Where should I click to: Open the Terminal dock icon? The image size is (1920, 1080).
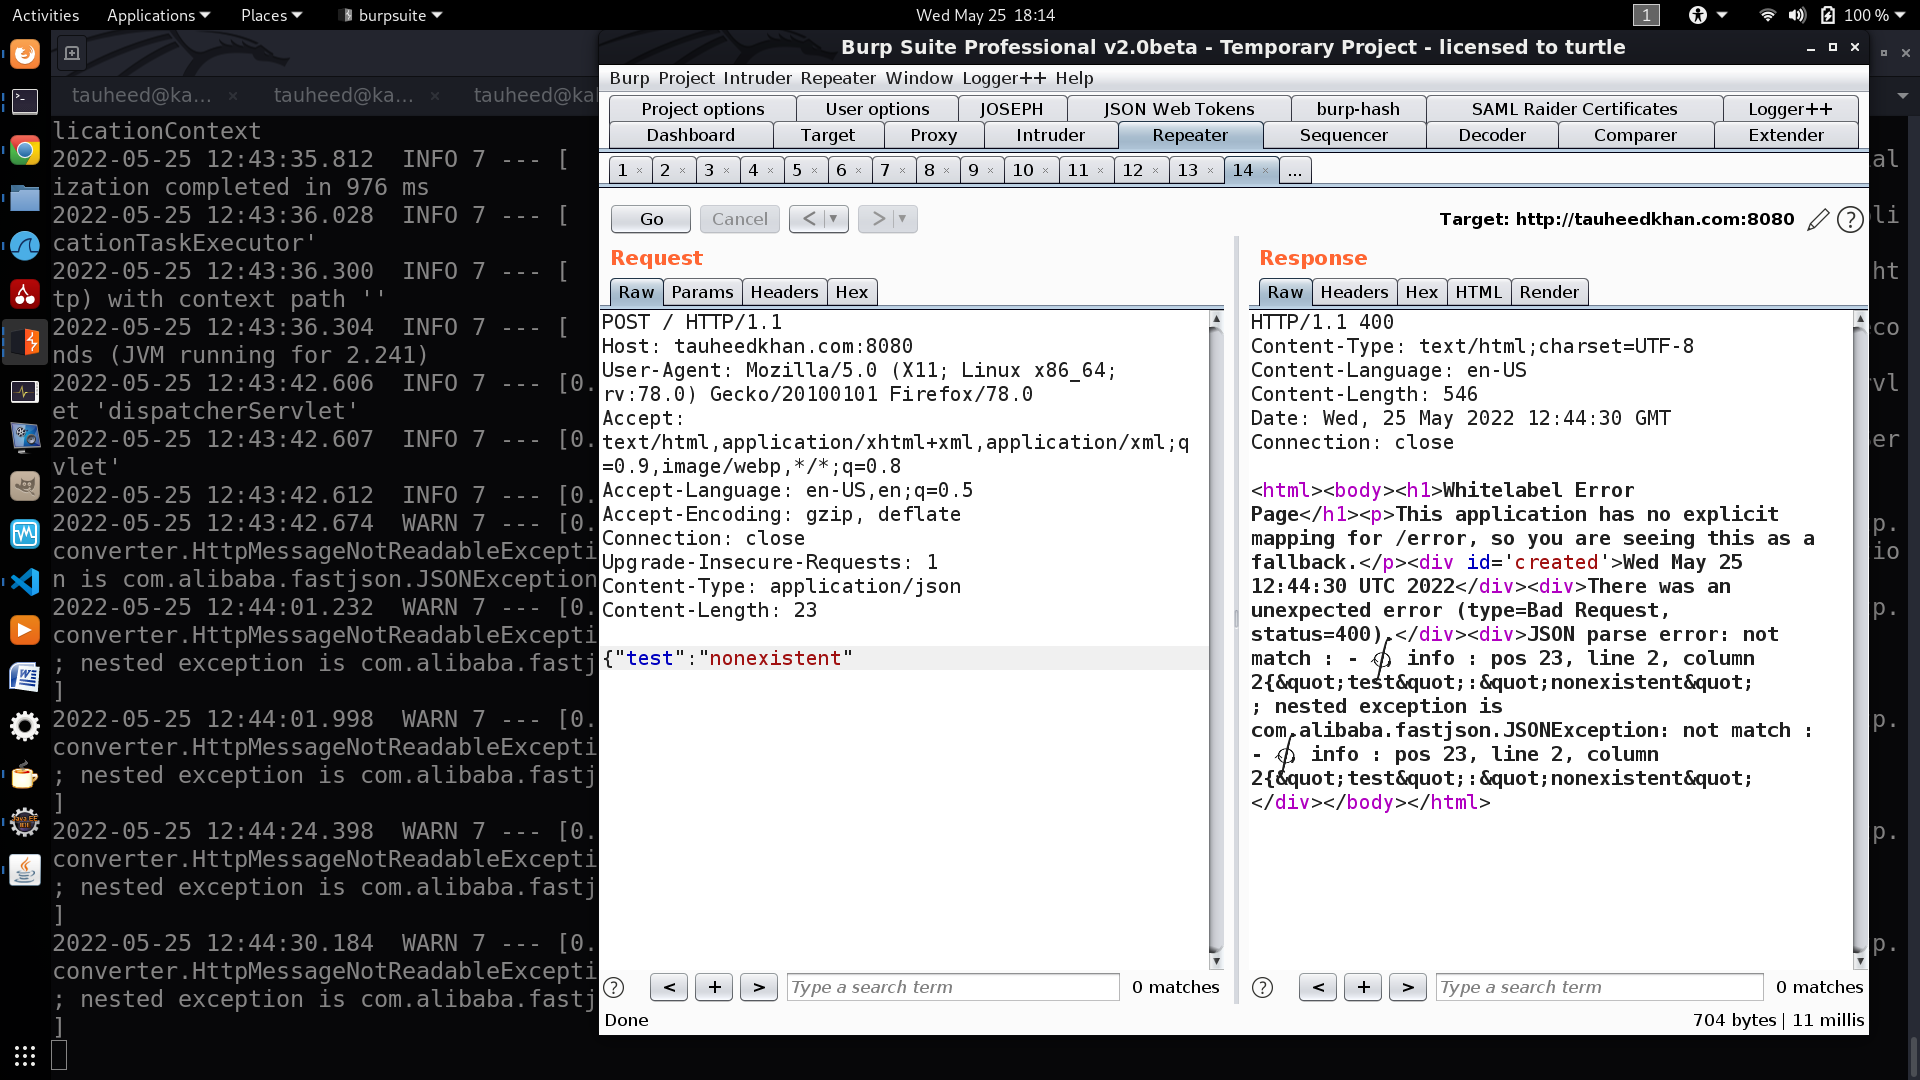25,101
